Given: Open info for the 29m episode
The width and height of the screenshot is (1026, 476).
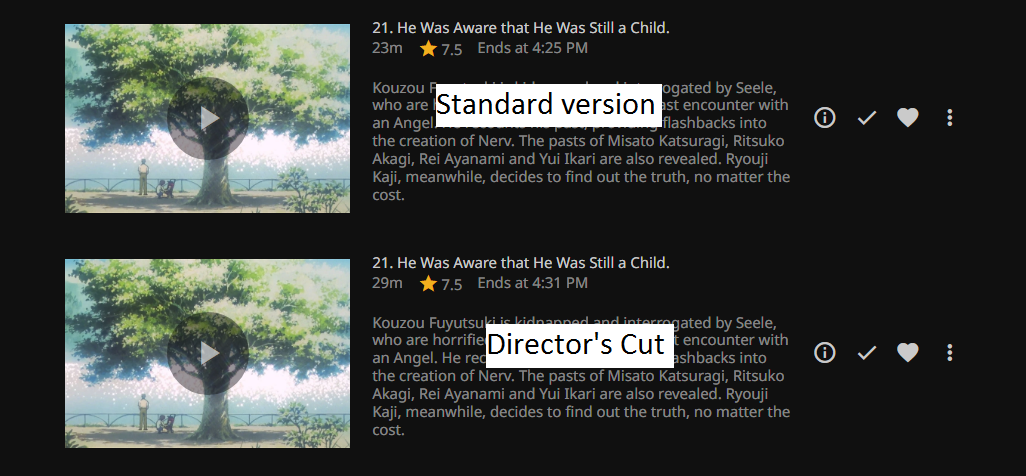Looking at the screenshot, I should (825, 353).
